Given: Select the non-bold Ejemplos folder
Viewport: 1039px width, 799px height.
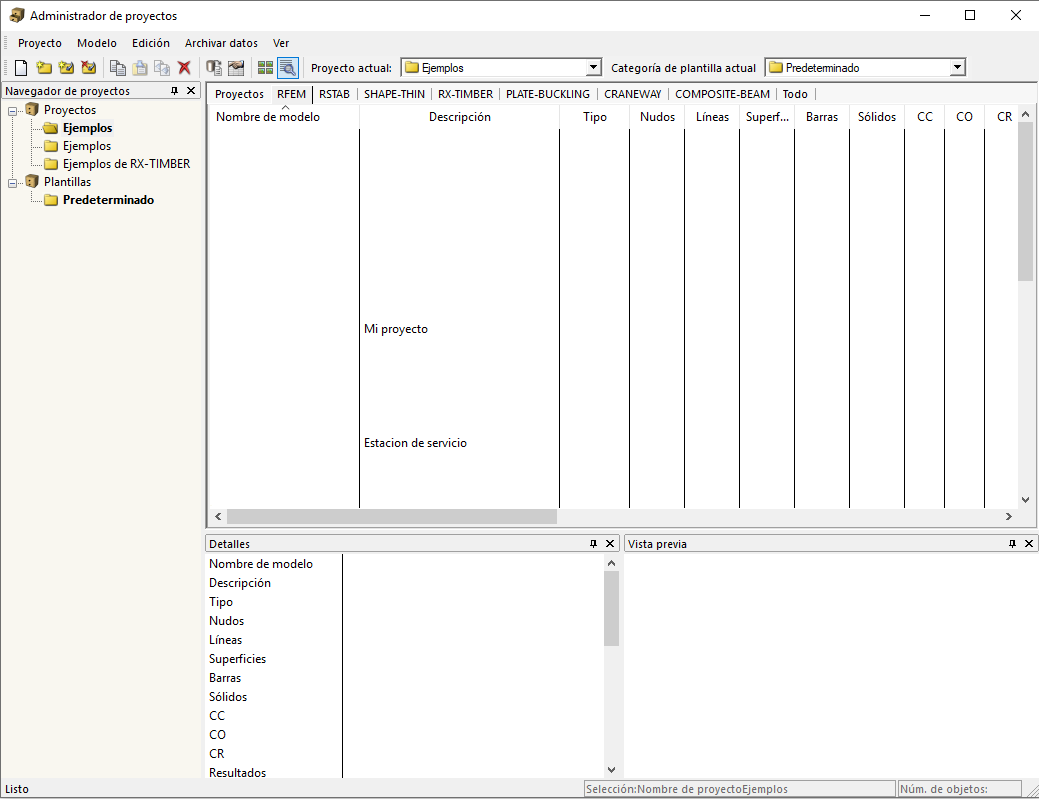Looking at the screenshot, I should pos(87,146).
